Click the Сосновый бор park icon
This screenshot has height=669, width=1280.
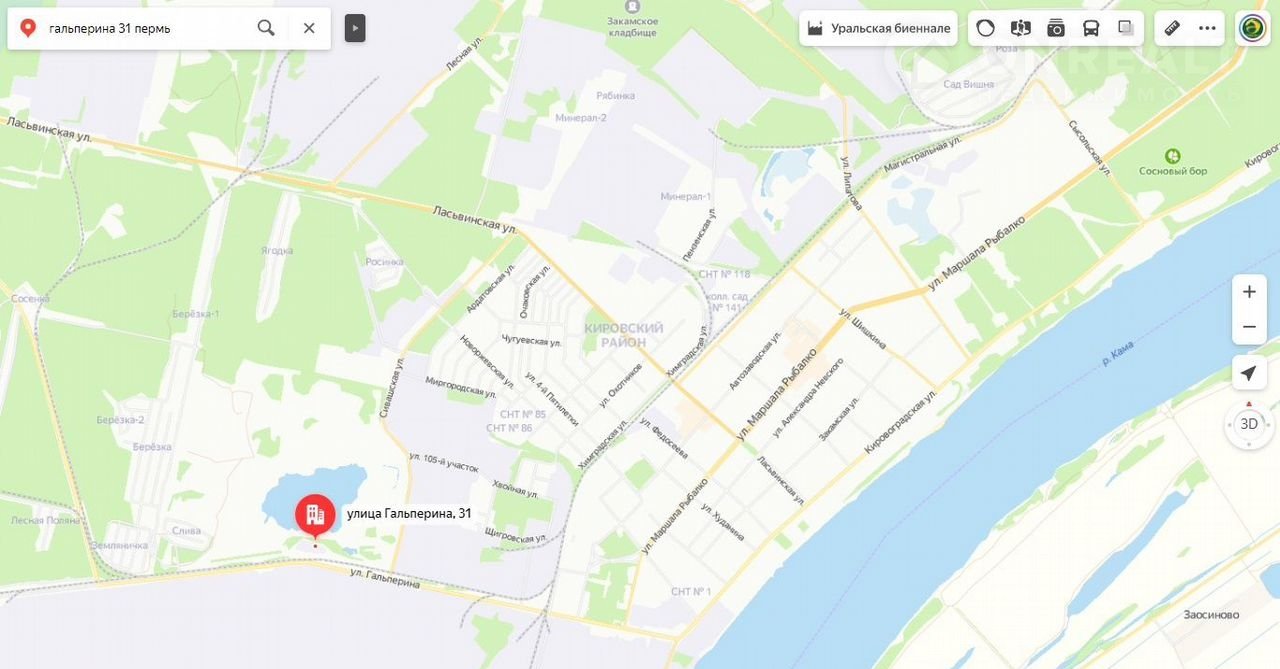click(1172, 156)
